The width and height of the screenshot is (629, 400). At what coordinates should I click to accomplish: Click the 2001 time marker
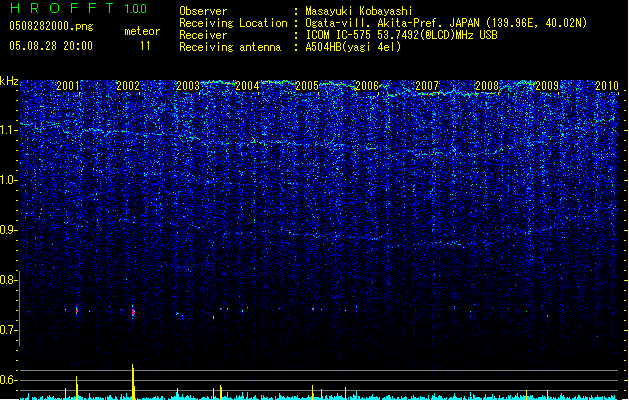(x=68, y=86)
